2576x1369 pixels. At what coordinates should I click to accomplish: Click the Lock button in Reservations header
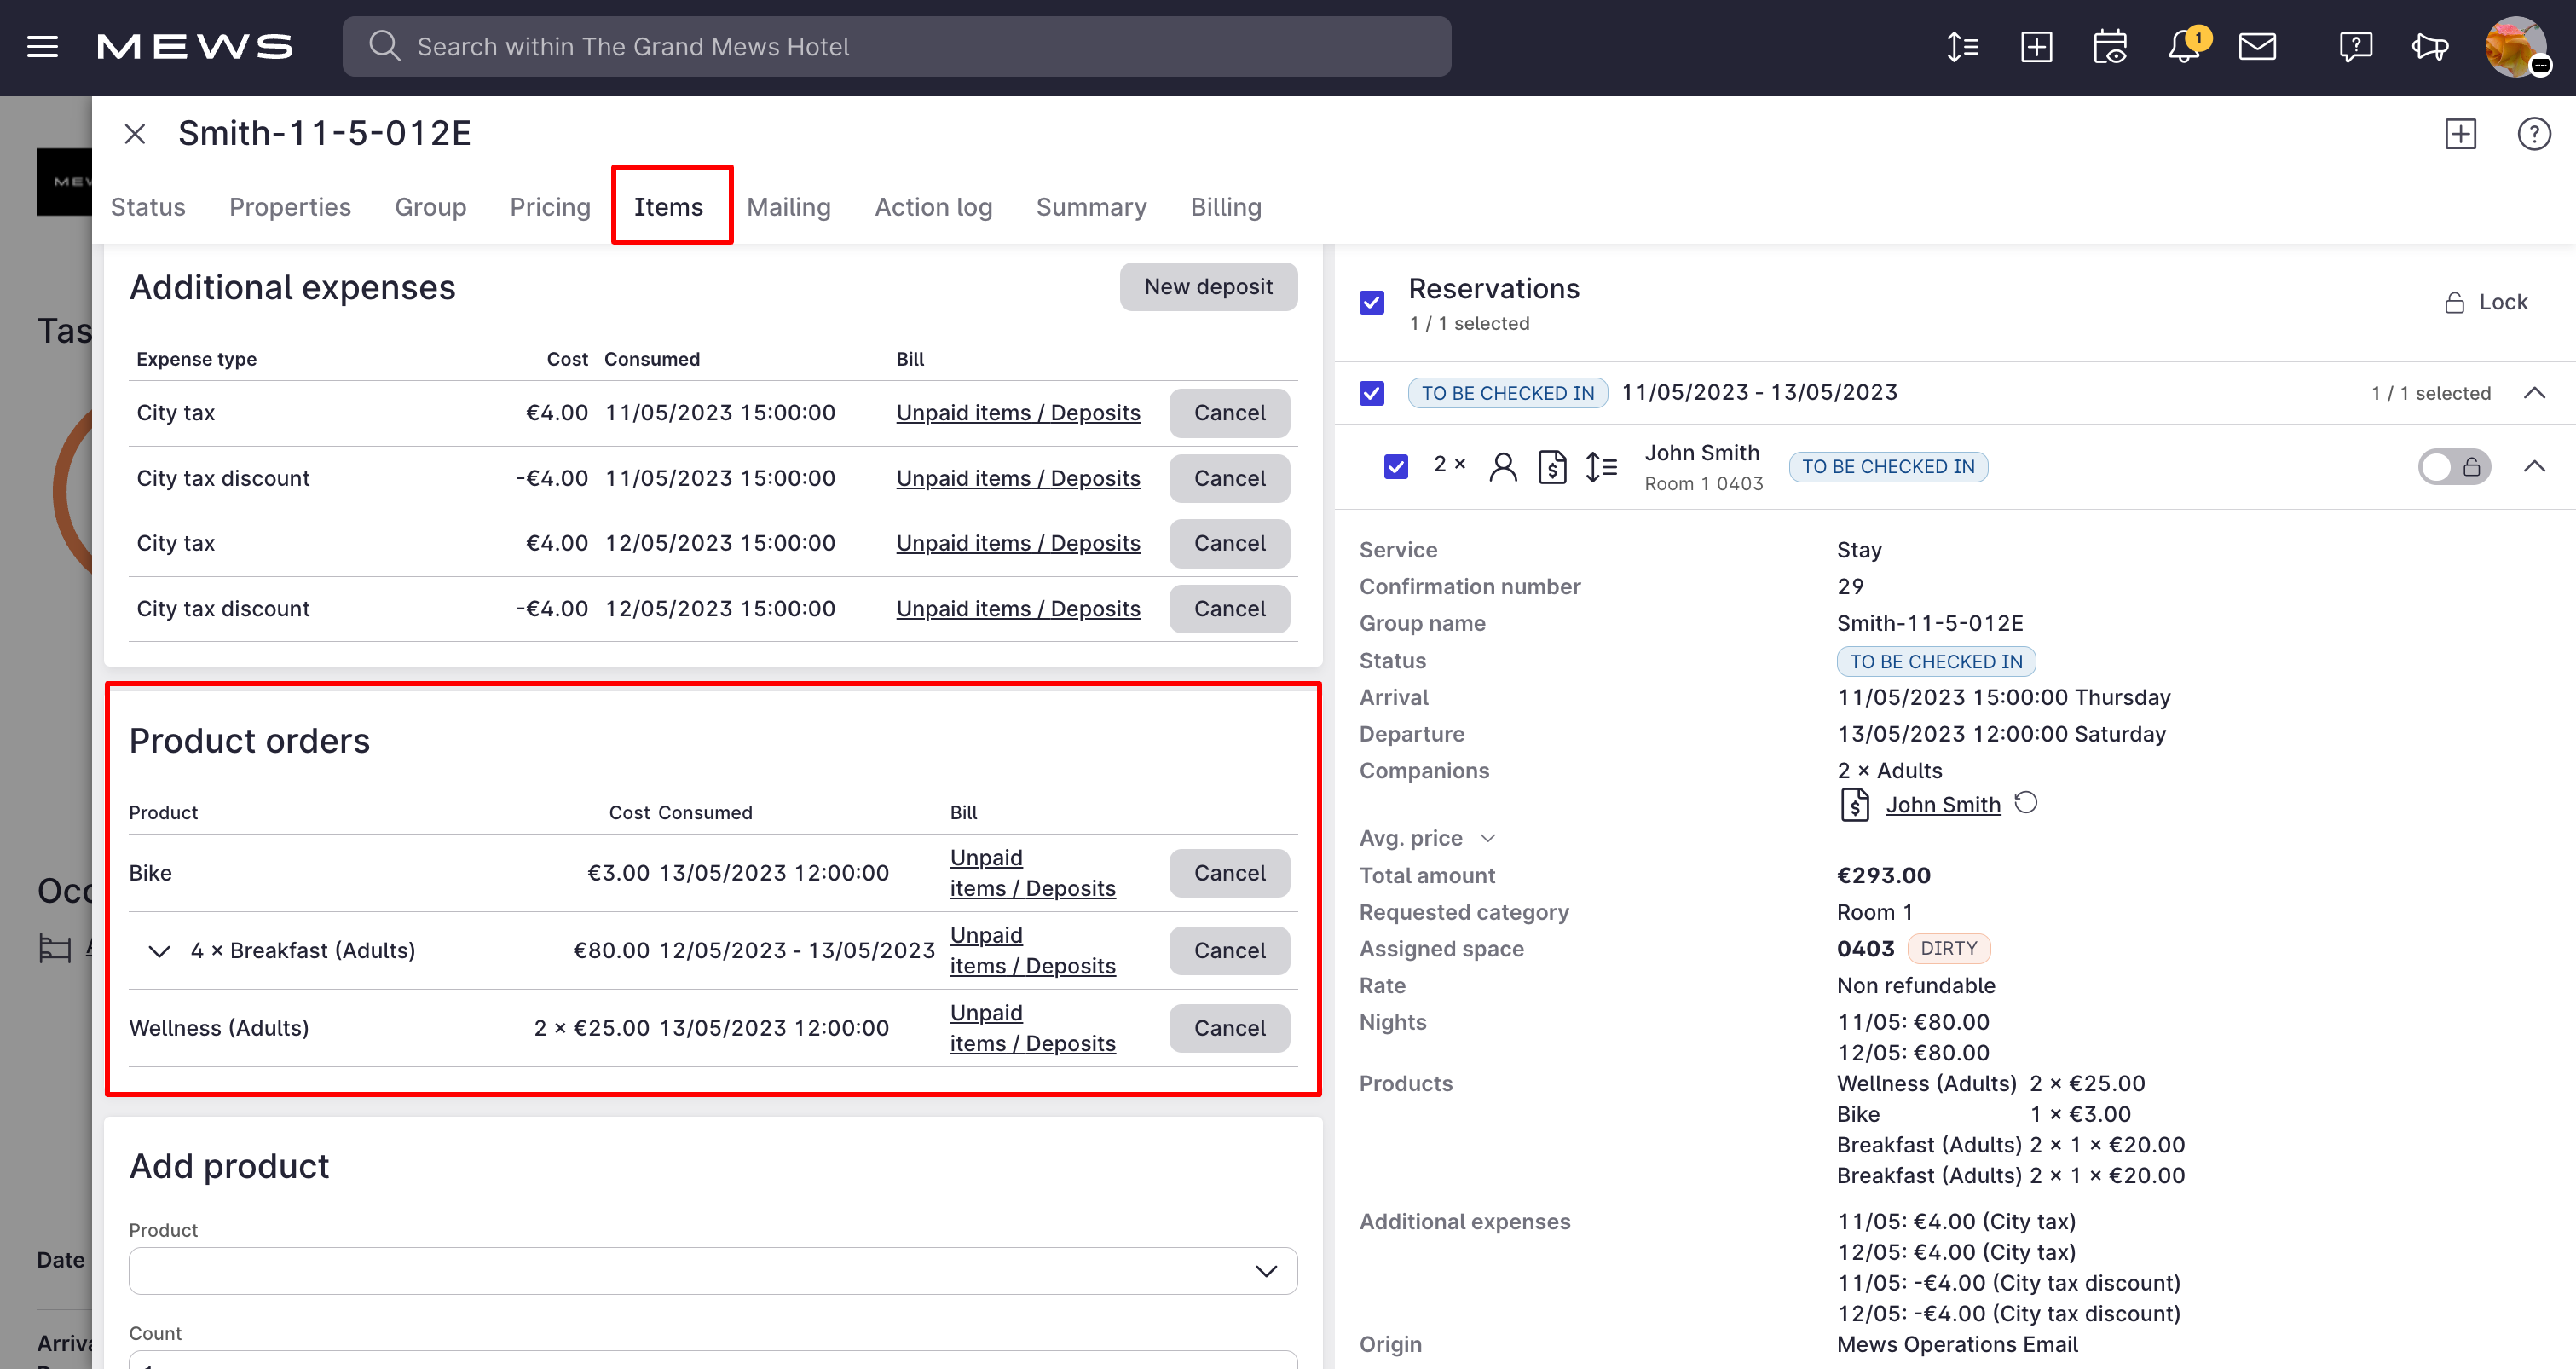(2486, 302)
